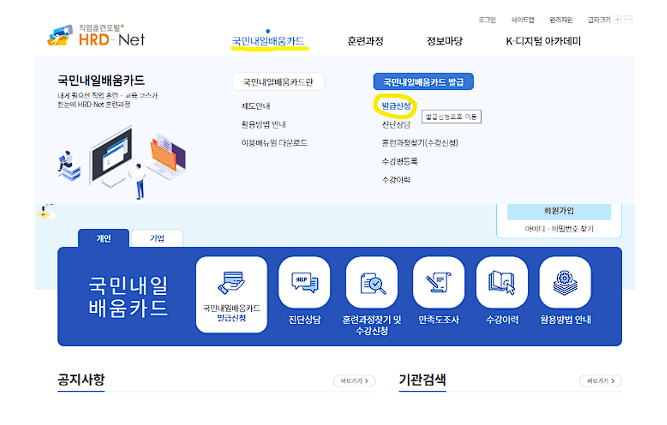Click the 기관검색 section heading
This screenshot has width=667, height=425.
422,379
